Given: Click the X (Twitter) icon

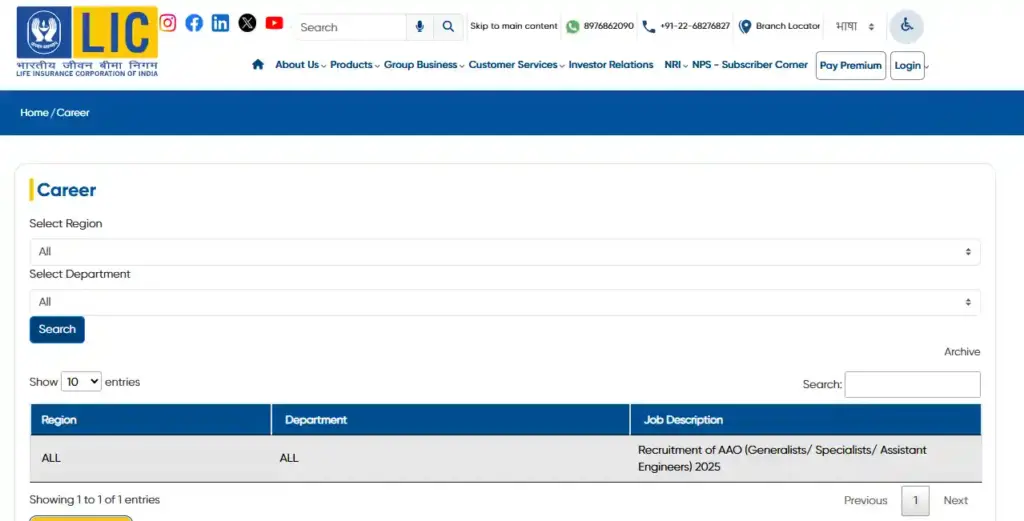Looking at the screenshot, I should point(247,23).
